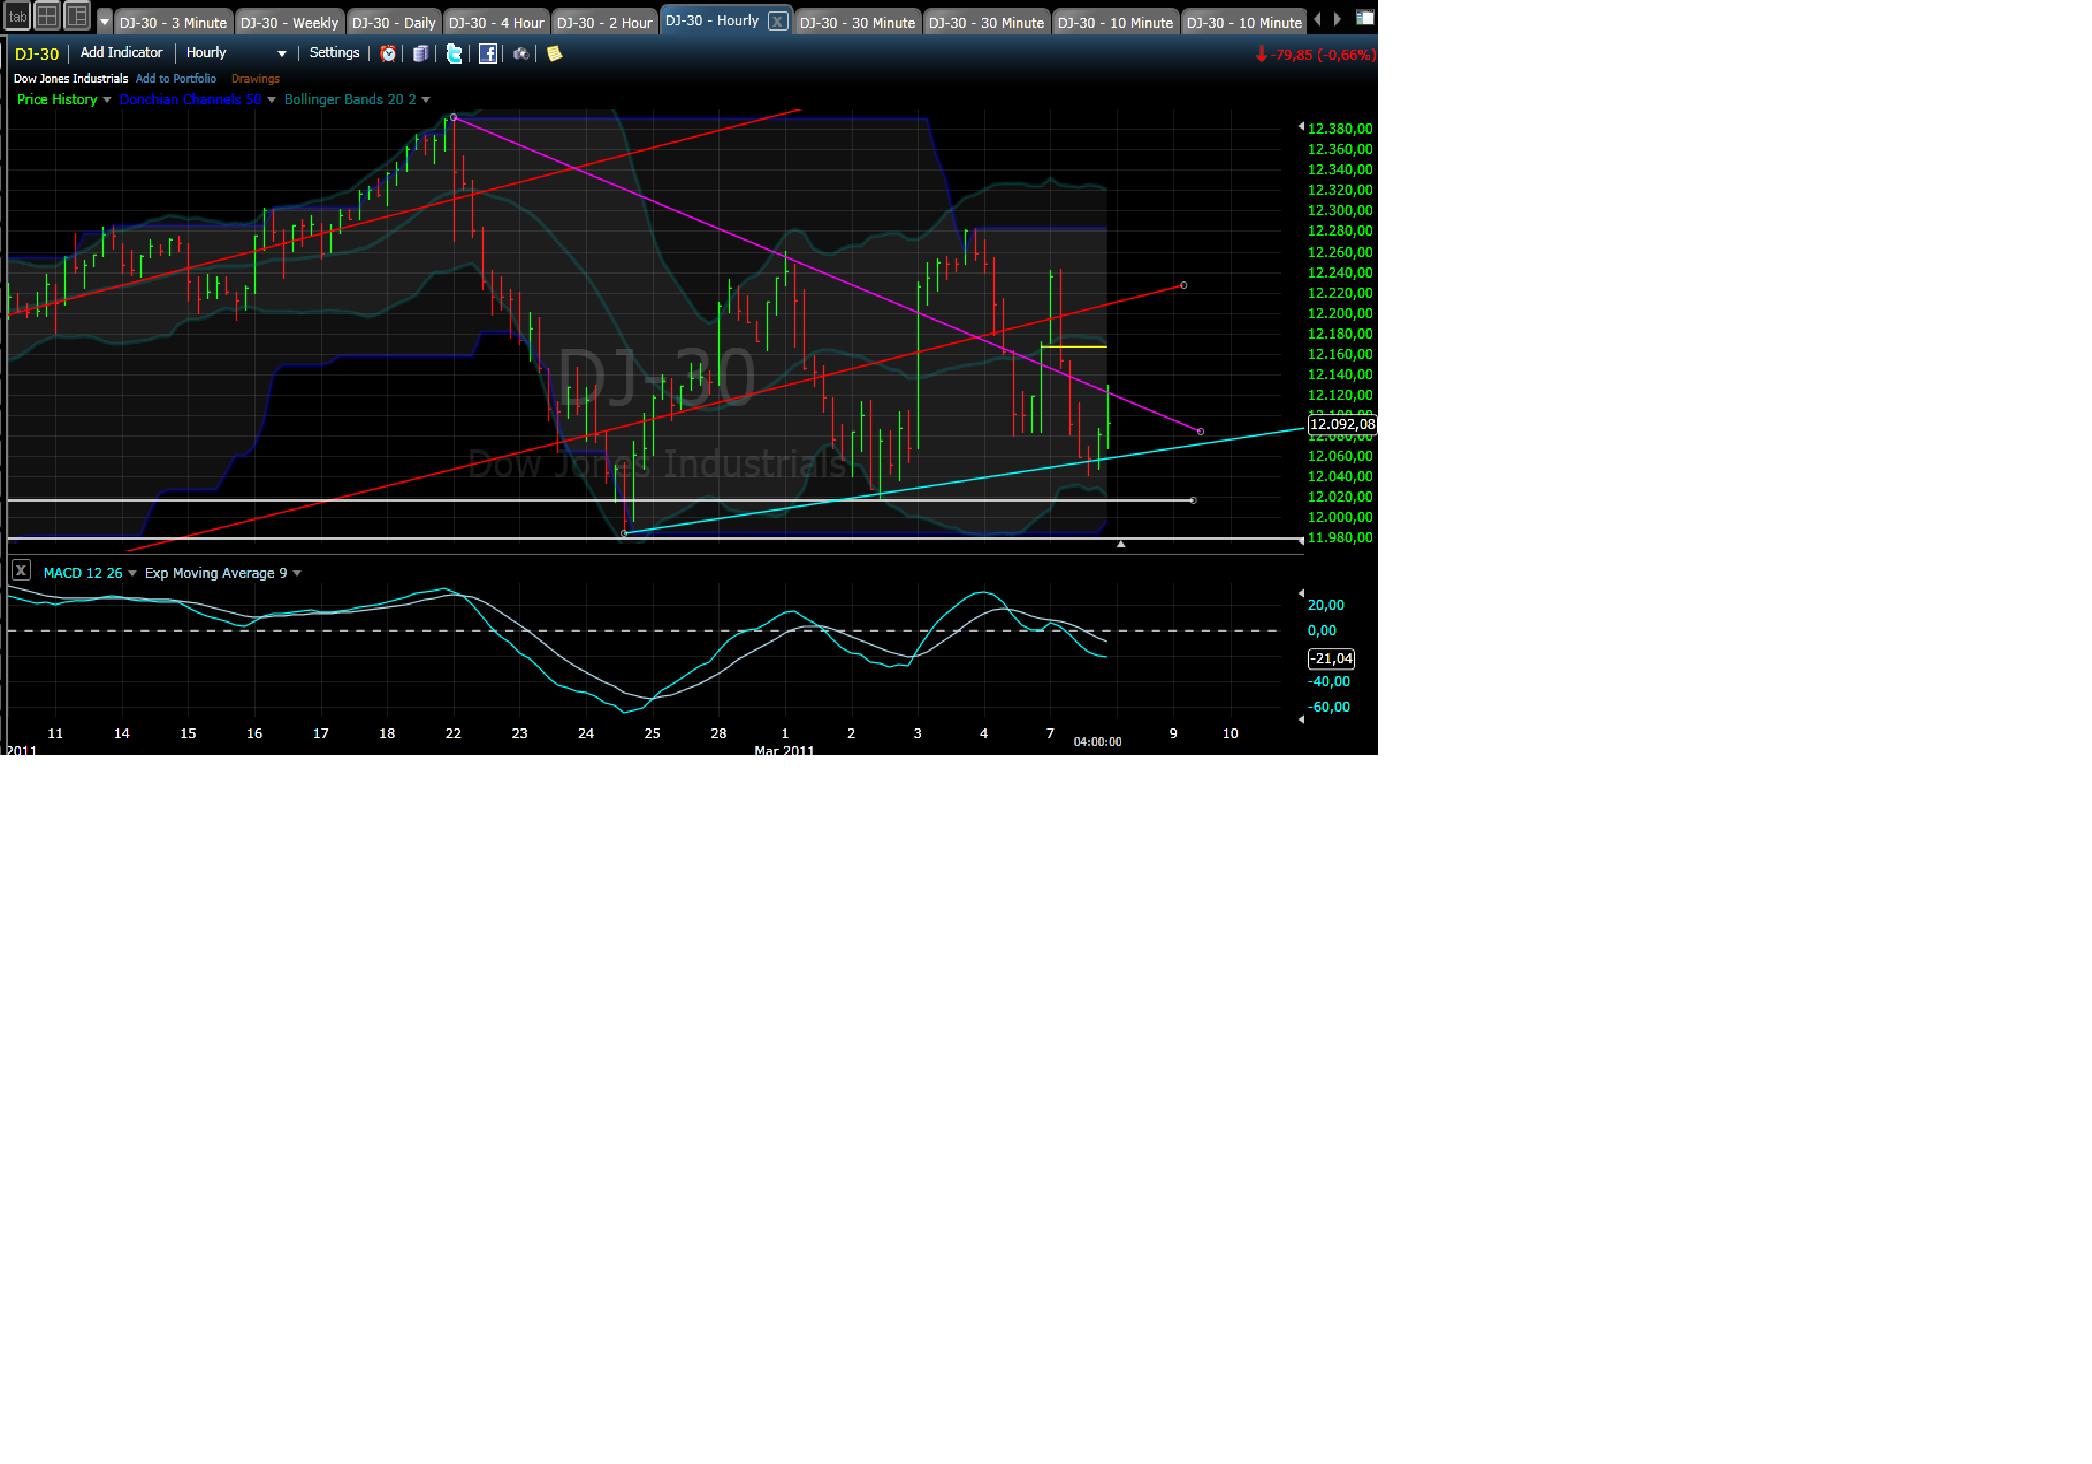Image resolution: width=2092 pixels, height=1464 pixels.
Task: Select the data export icon in the toolbar
Action: click(420, 53)
